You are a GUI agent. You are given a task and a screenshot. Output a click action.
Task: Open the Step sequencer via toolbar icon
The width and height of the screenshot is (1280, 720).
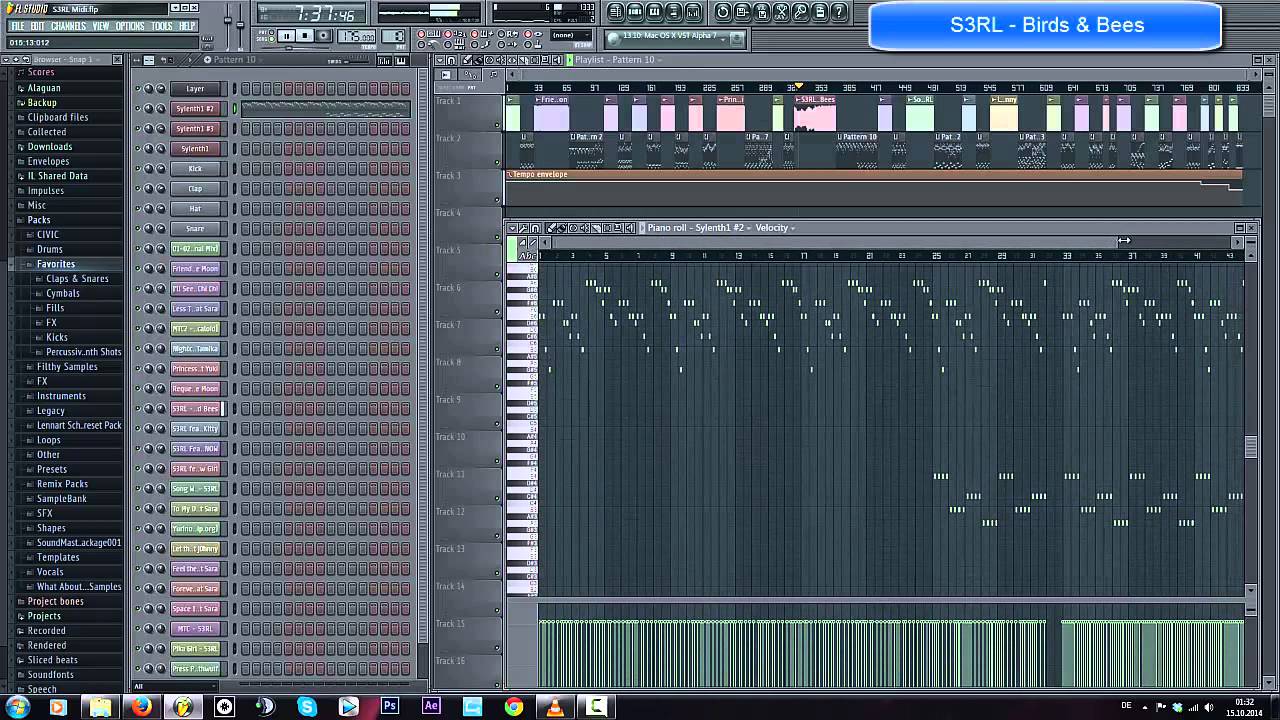point(635,12)
